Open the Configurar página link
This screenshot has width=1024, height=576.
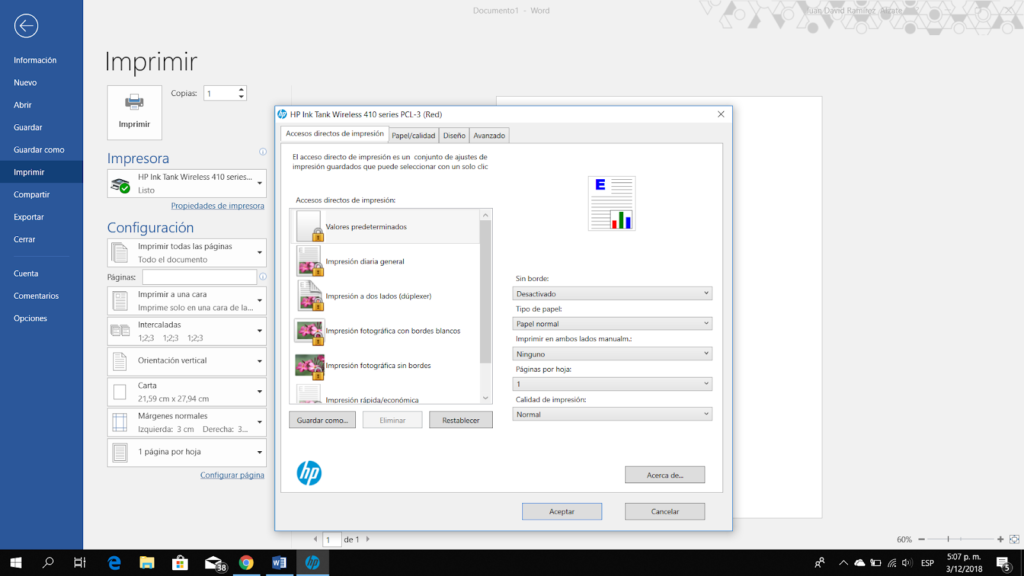(x=232, y=475)
